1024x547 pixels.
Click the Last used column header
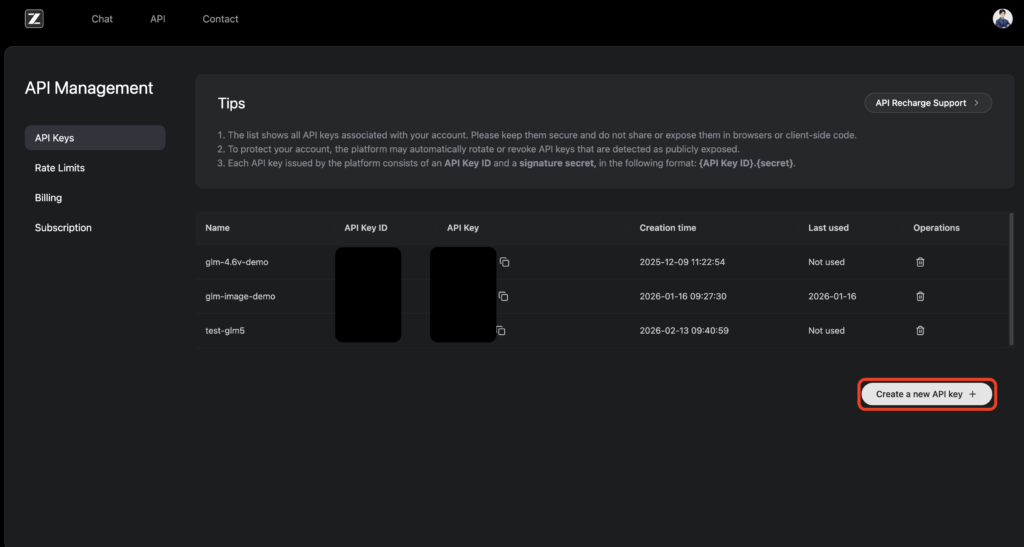point(828,228)
